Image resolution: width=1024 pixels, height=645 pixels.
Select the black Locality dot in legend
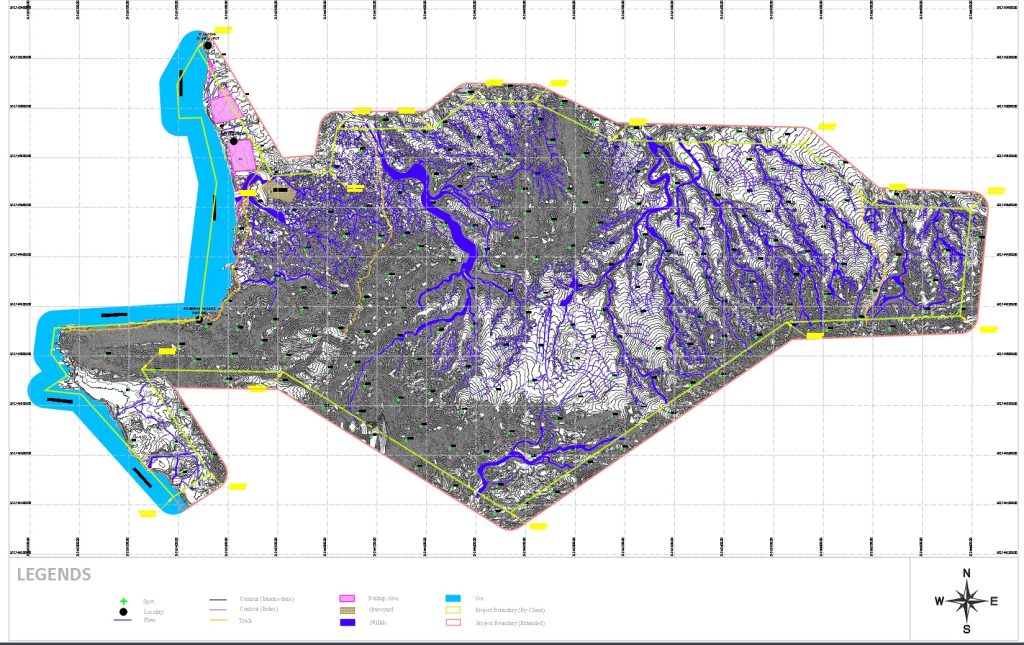tap(123, 610)
